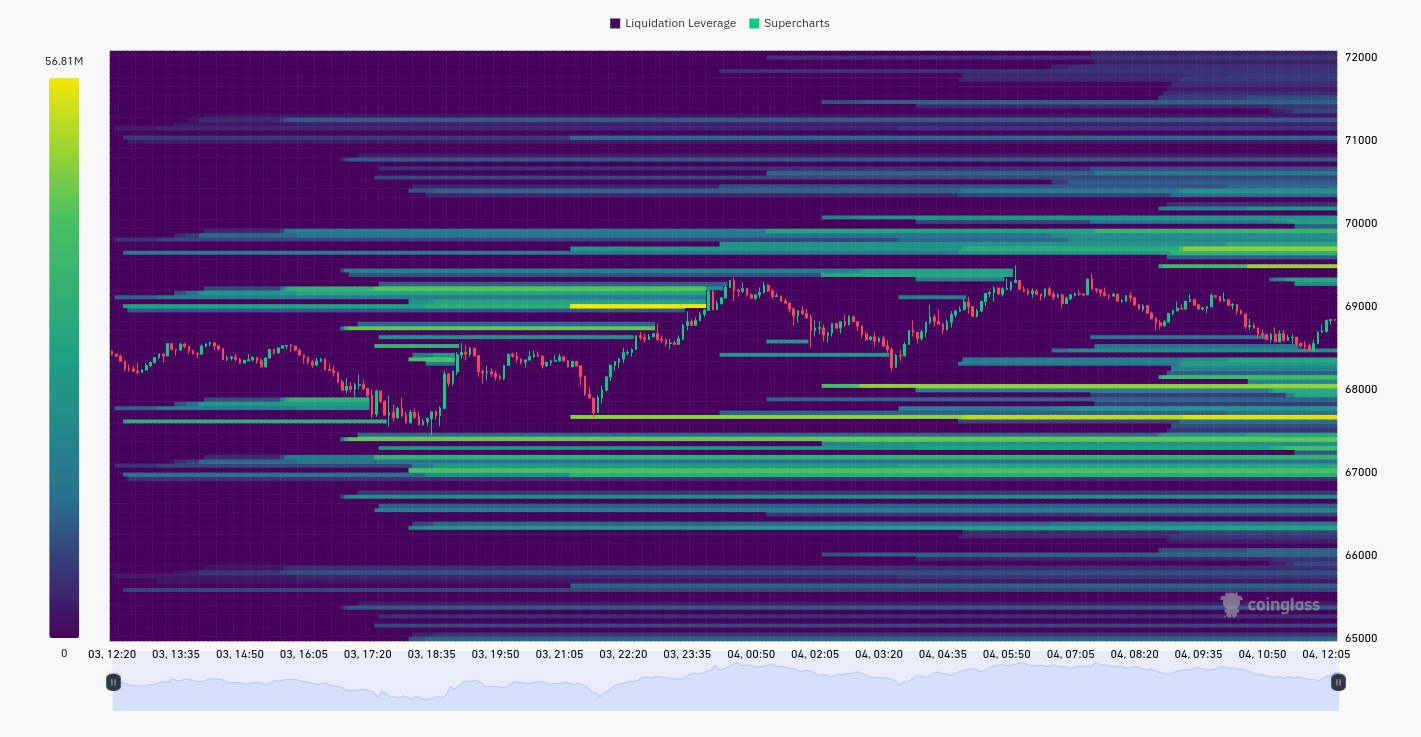
Task: Click the 56.81M maximum scale label
Action: pyautogui.click(x=64, y=61)
